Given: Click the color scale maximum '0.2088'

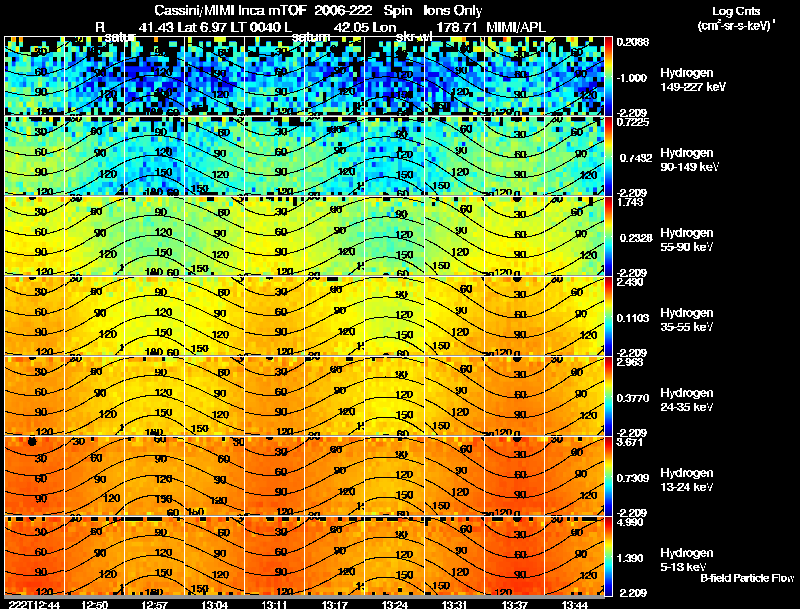Looking at the screenshot, I should (x=633, y=42).
